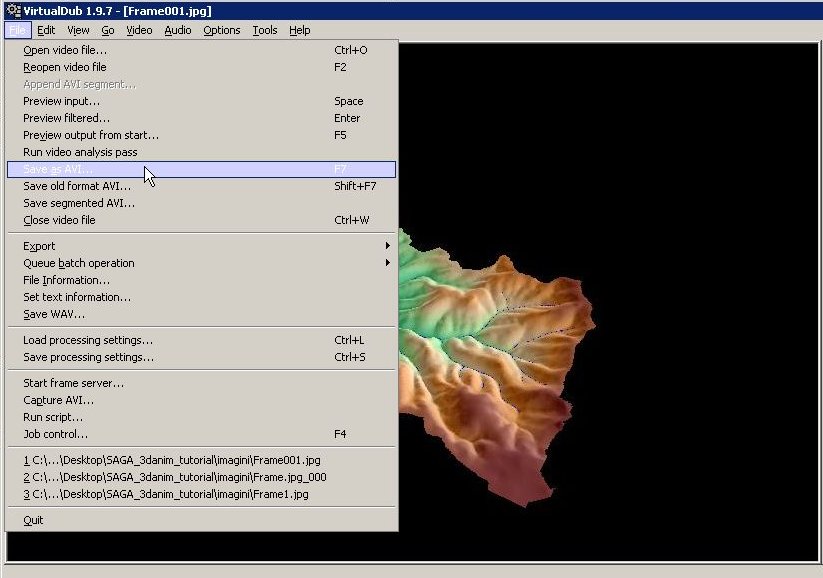This screenshot has height=578, width=823.
Task: Select Save WAV…
Action: tap(202, 314)
